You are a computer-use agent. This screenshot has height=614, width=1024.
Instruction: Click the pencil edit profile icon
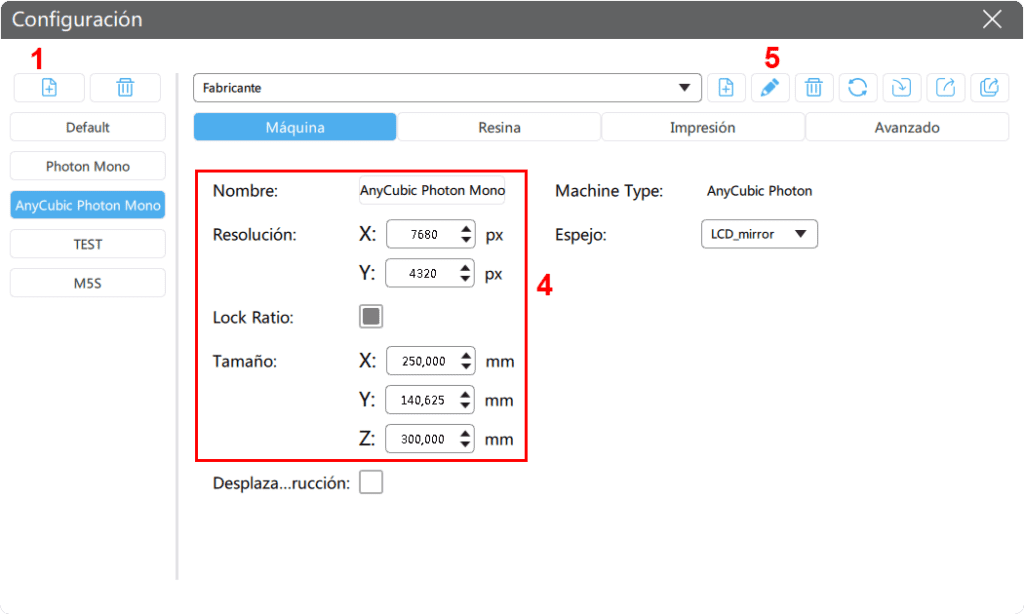769,88
